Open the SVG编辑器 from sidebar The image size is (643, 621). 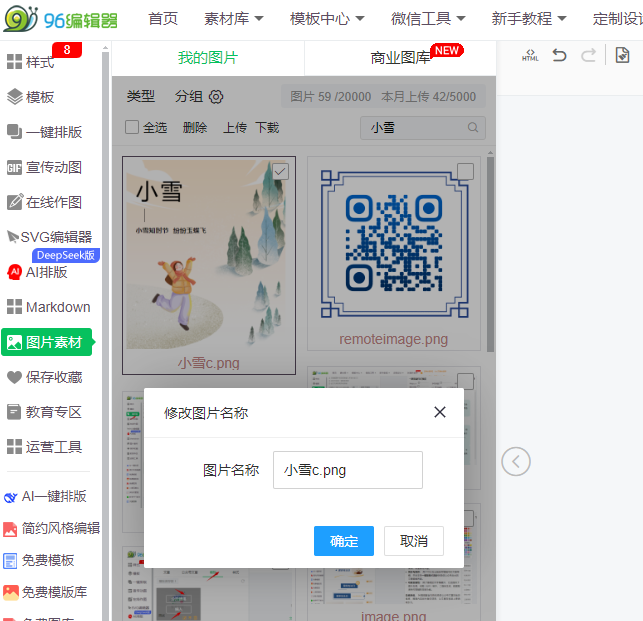pos(55,237)
